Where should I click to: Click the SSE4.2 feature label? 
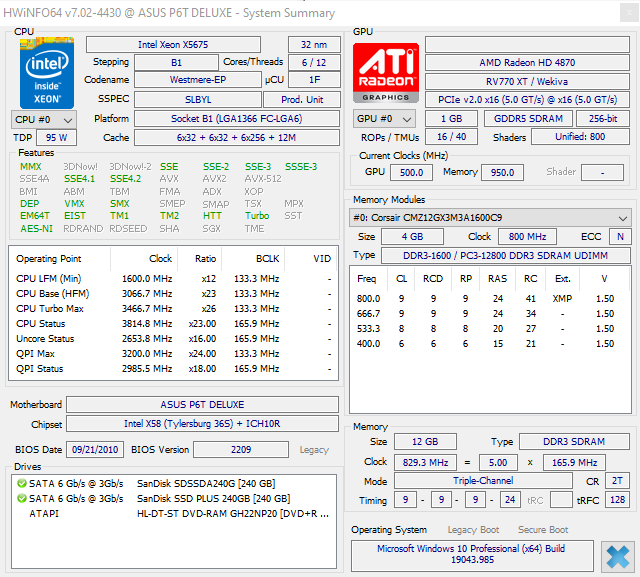pos(125,179)
